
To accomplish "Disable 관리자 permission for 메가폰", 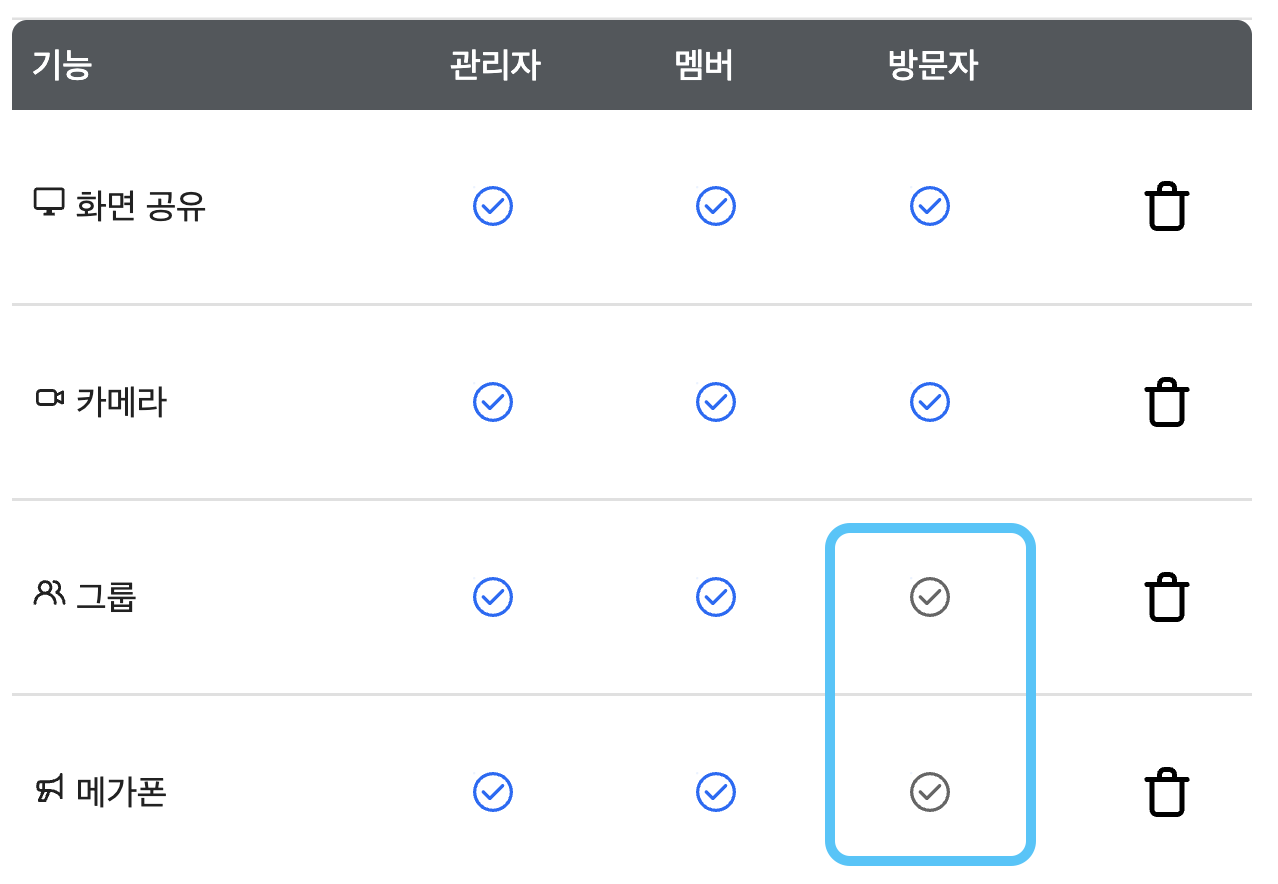I will click(492, 791).
